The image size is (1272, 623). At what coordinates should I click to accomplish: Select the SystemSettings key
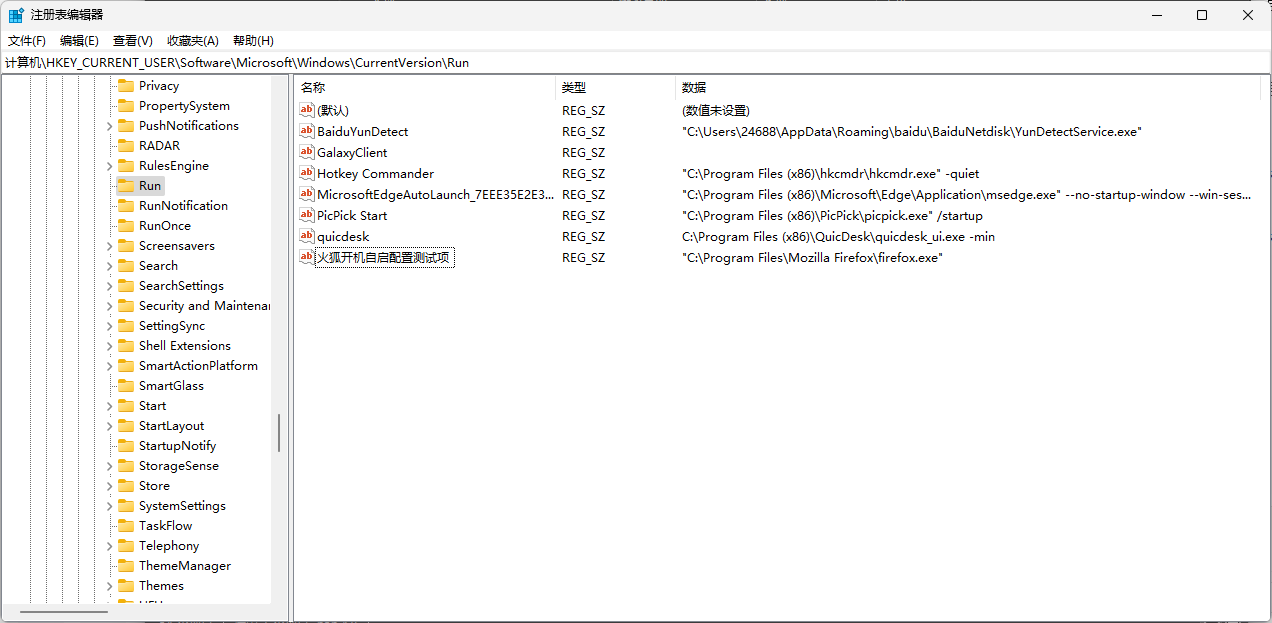pyautogui.click(x=182, y=505)
